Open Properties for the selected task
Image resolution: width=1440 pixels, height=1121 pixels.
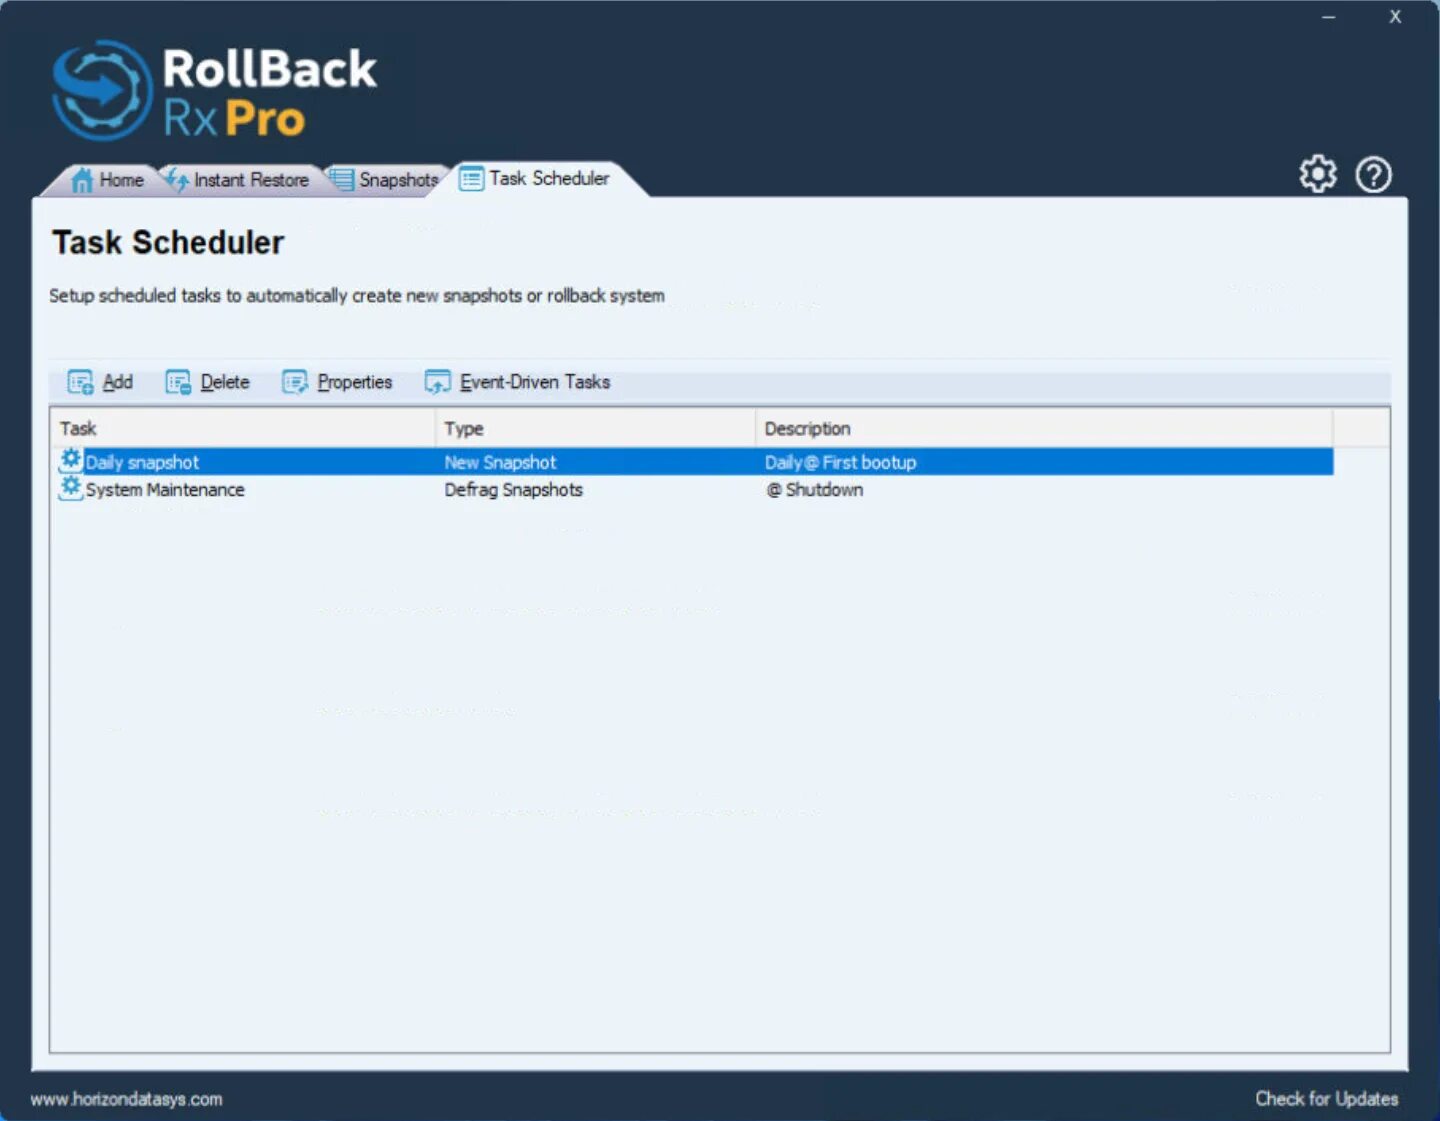click(338, 382)
